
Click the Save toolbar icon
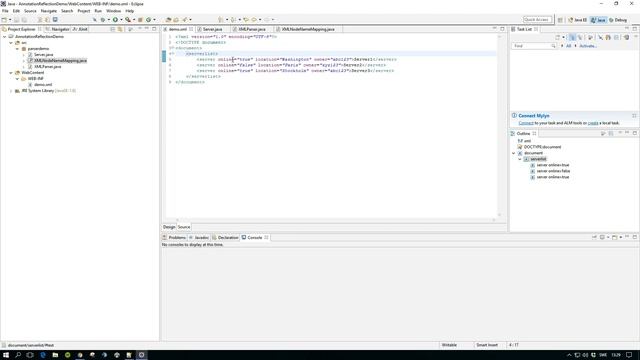[16, 20]
